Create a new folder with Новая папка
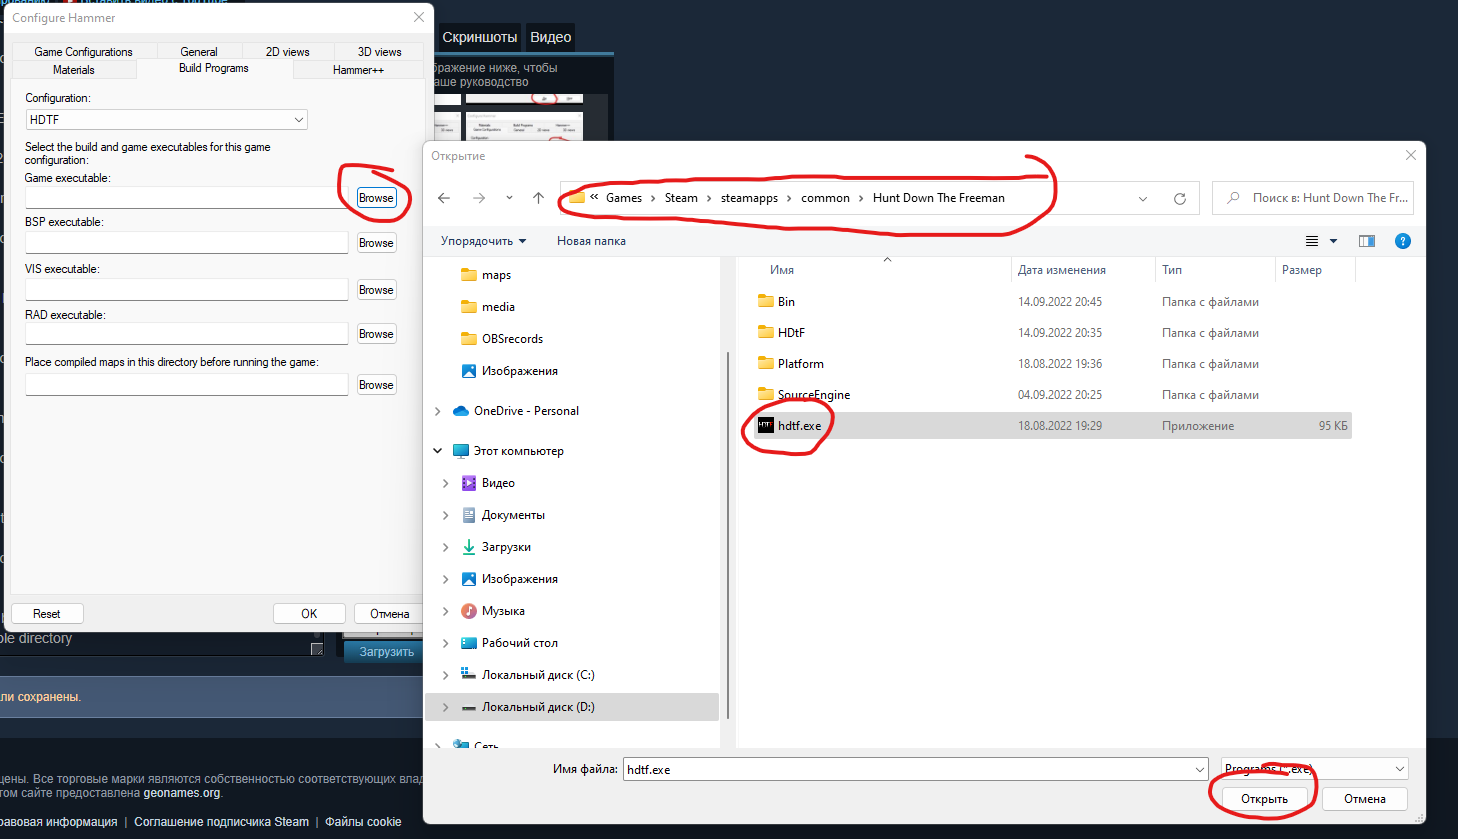This screenshot has height=839, width=1458. pyautogui.click(x=591, y=241)
